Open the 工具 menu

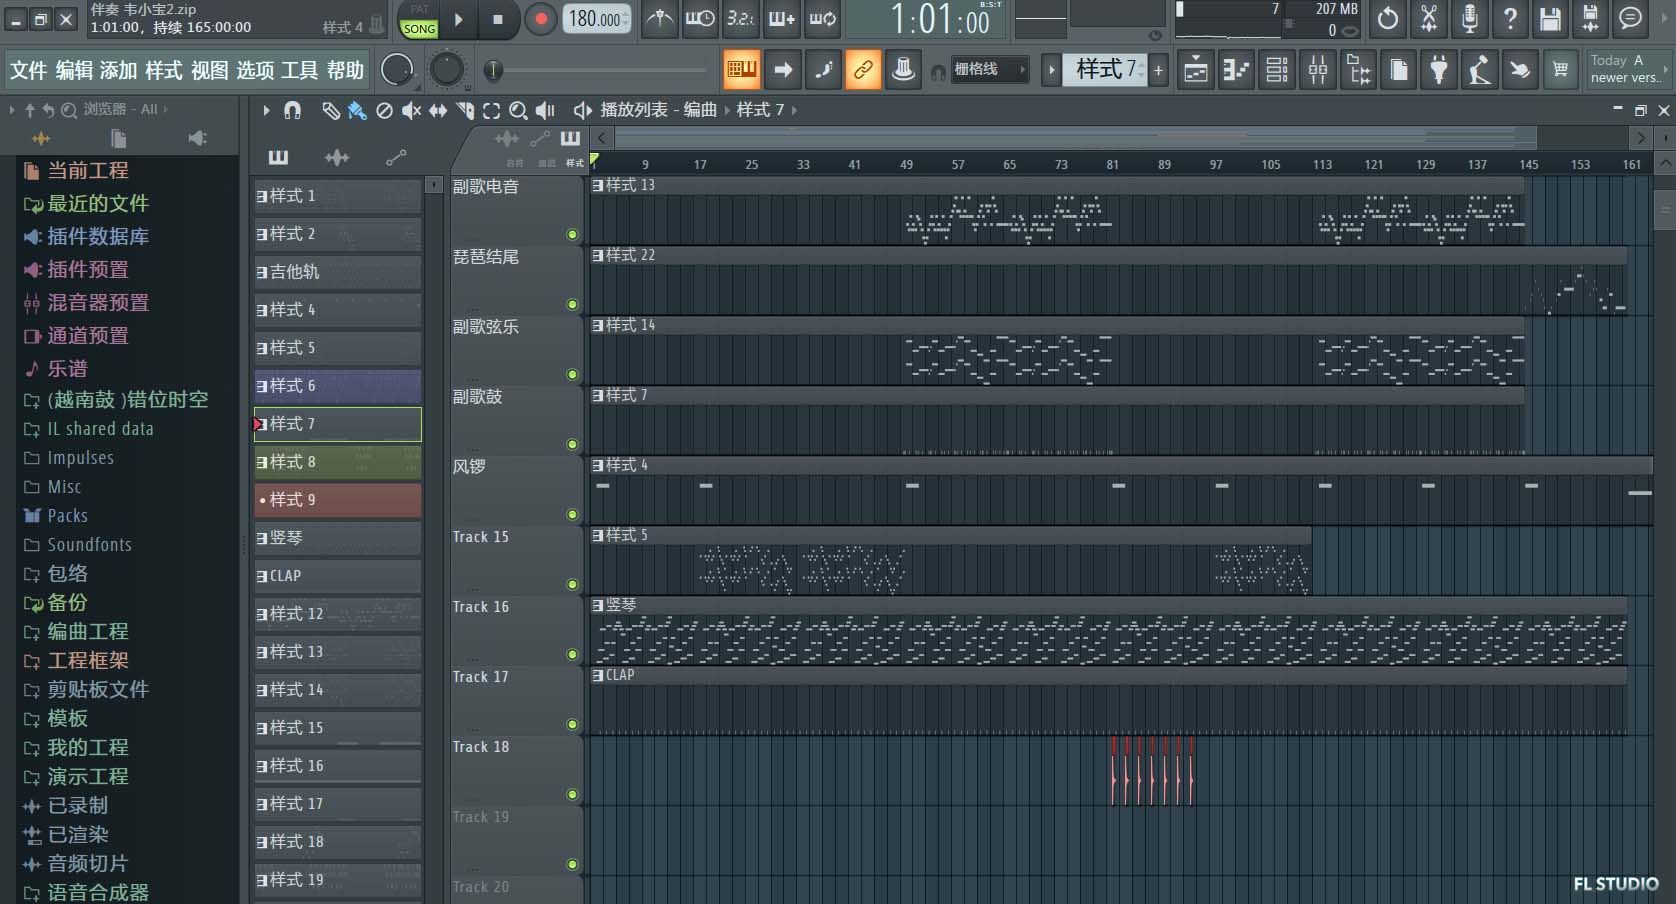[299, 70]
